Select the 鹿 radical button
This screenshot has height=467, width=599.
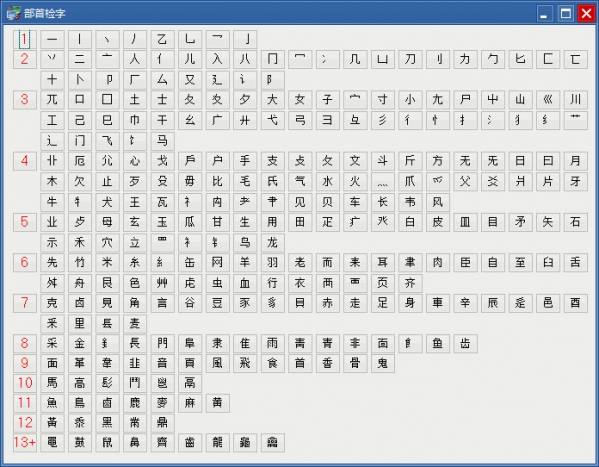134,403
